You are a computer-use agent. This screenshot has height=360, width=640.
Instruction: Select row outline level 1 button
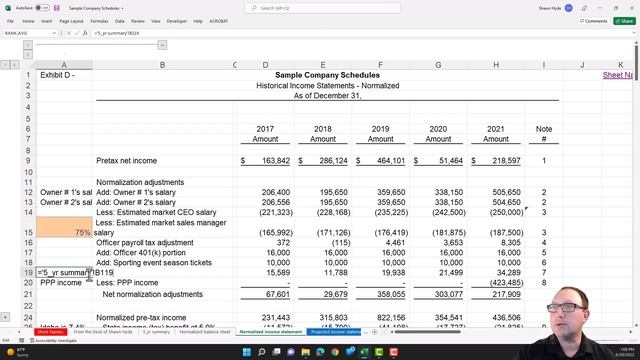5,64
